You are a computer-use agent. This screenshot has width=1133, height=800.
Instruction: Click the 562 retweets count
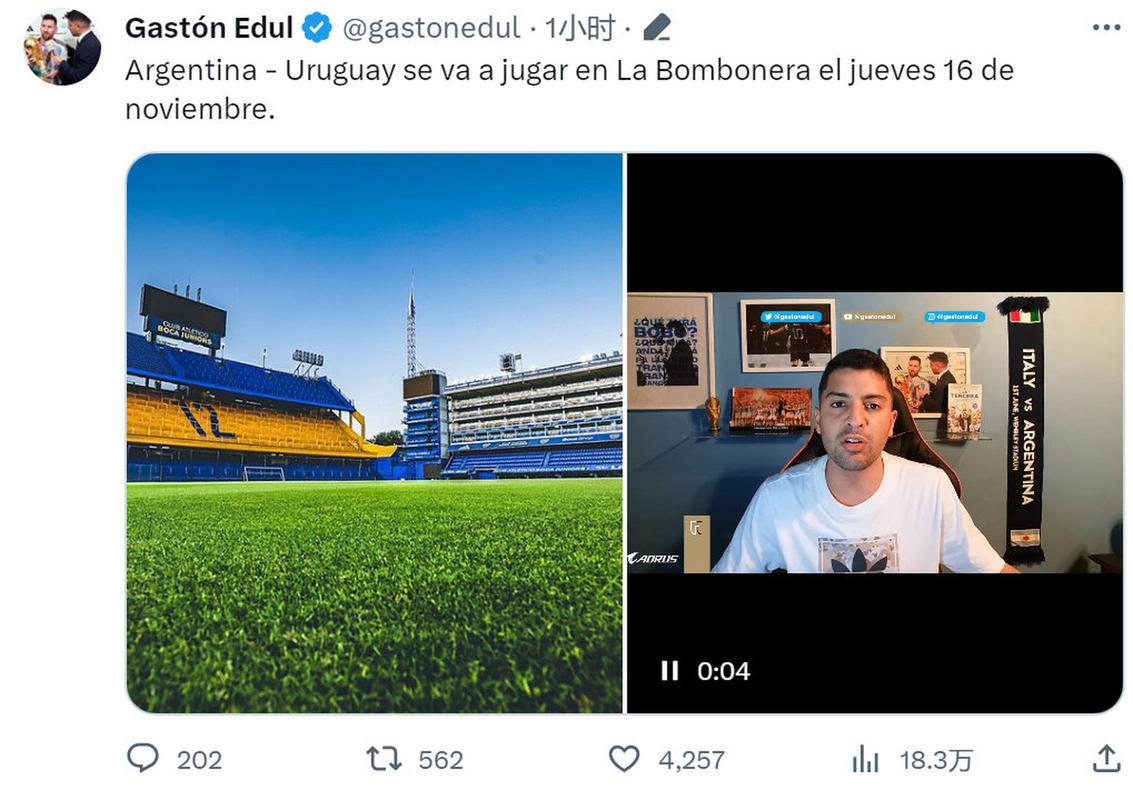pos(441,760)
